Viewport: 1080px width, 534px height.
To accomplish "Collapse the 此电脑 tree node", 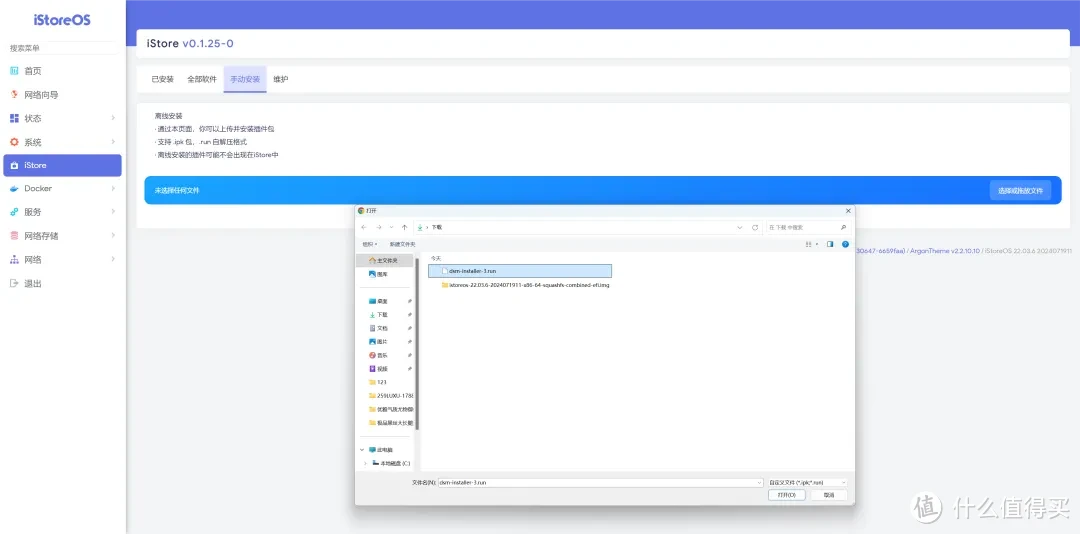I will pos(363,449).
